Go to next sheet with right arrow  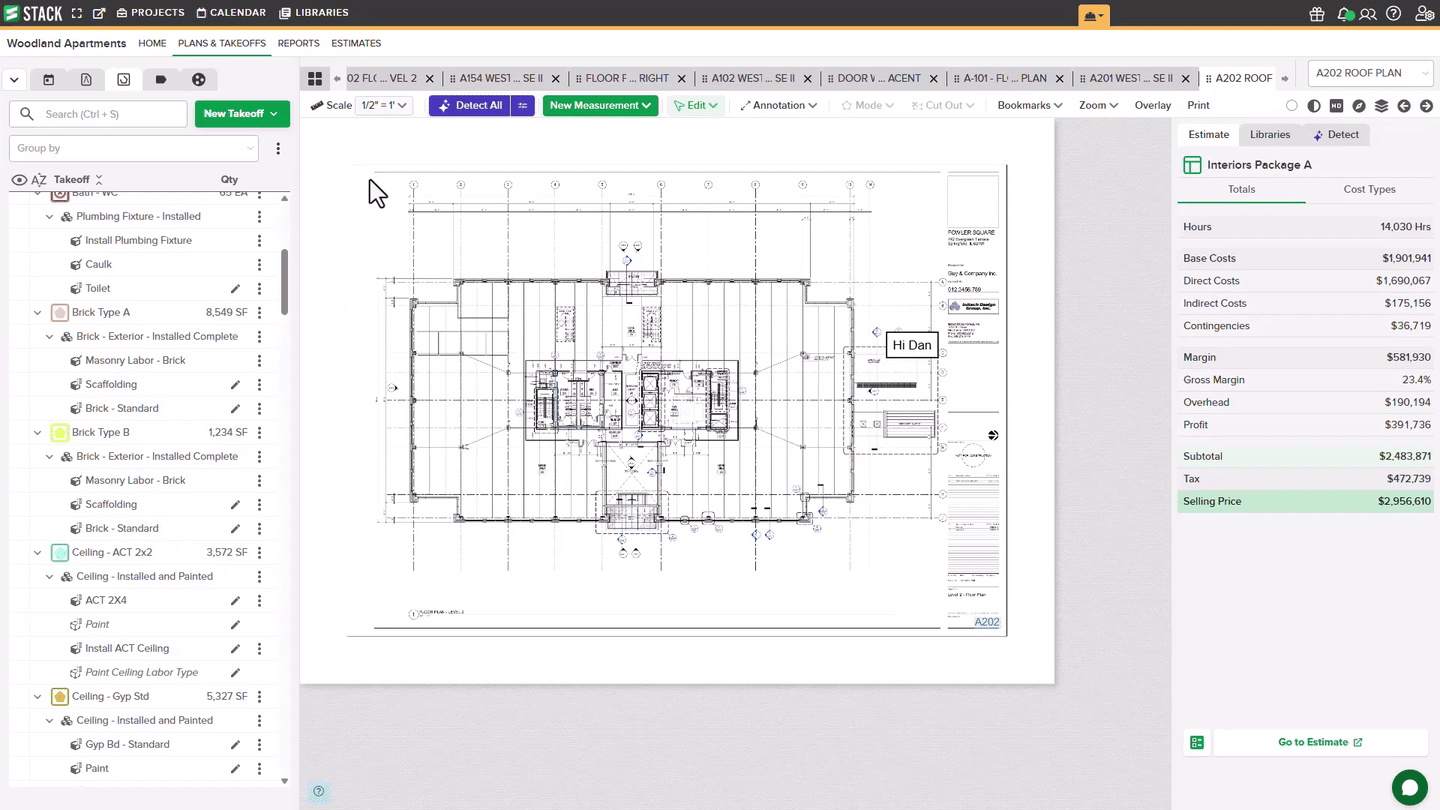tap(1426, 105)
